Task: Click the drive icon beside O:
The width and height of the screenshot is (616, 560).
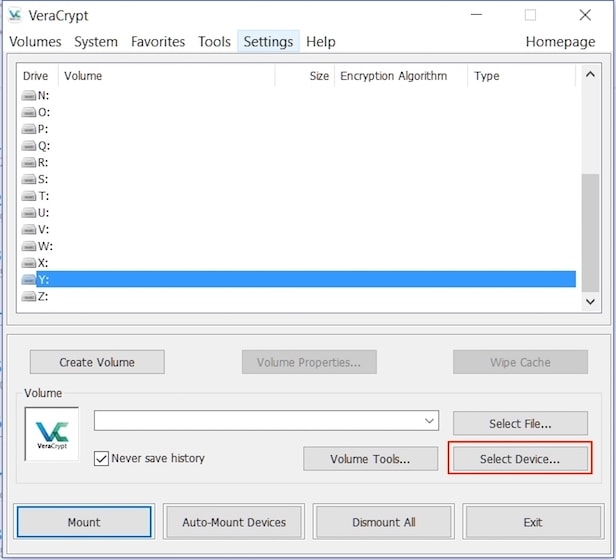Action: pyautogui.click(x=29, y=112)
